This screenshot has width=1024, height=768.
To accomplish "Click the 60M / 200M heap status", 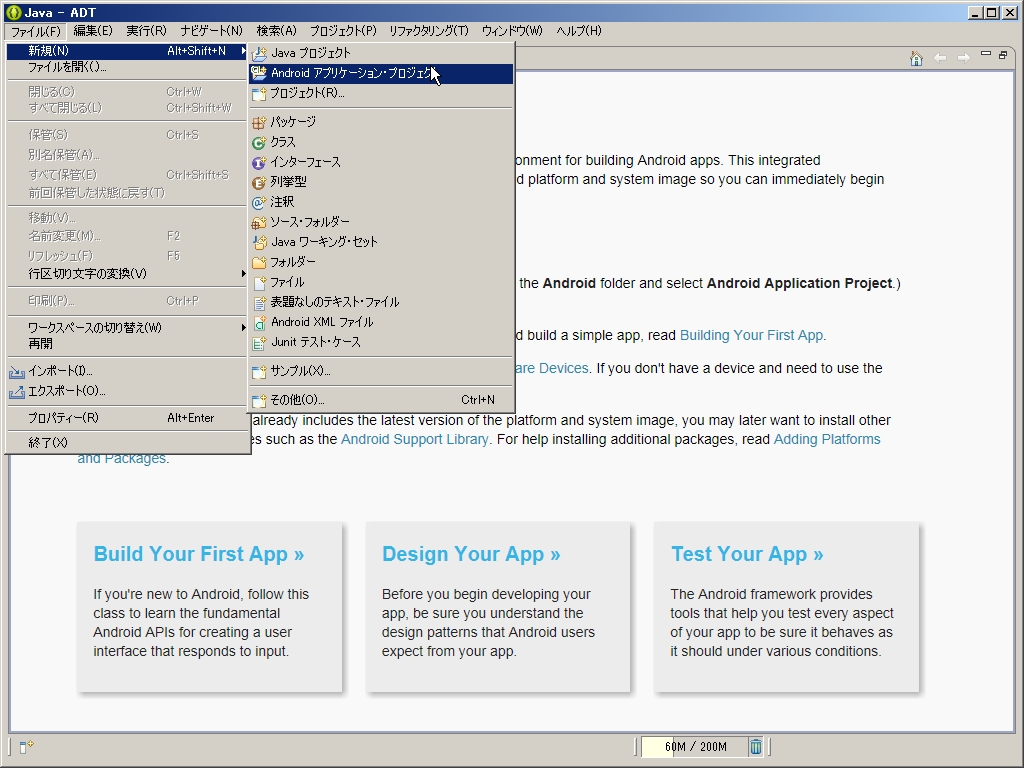I will 694,746.
